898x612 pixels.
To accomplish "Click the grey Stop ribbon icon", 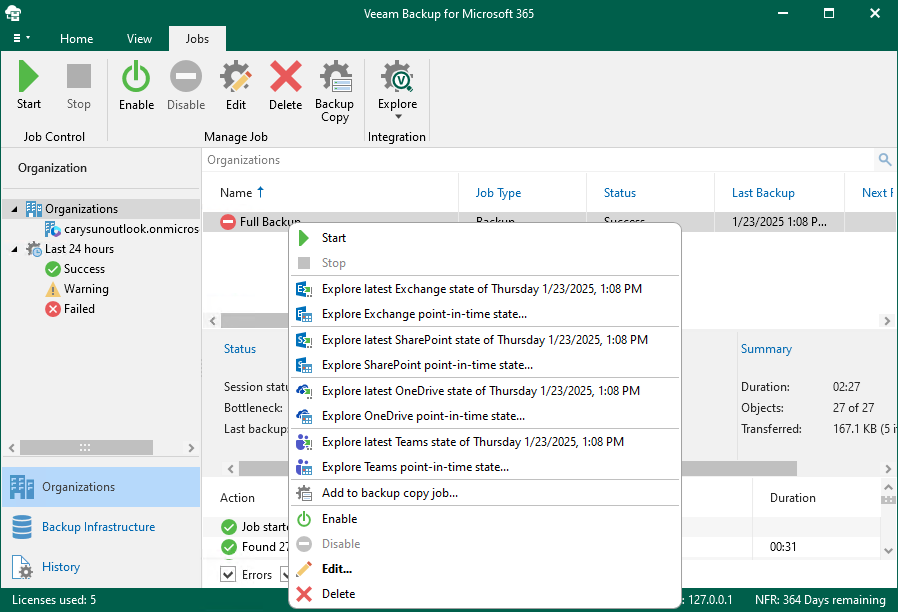I will click(78, 76).
